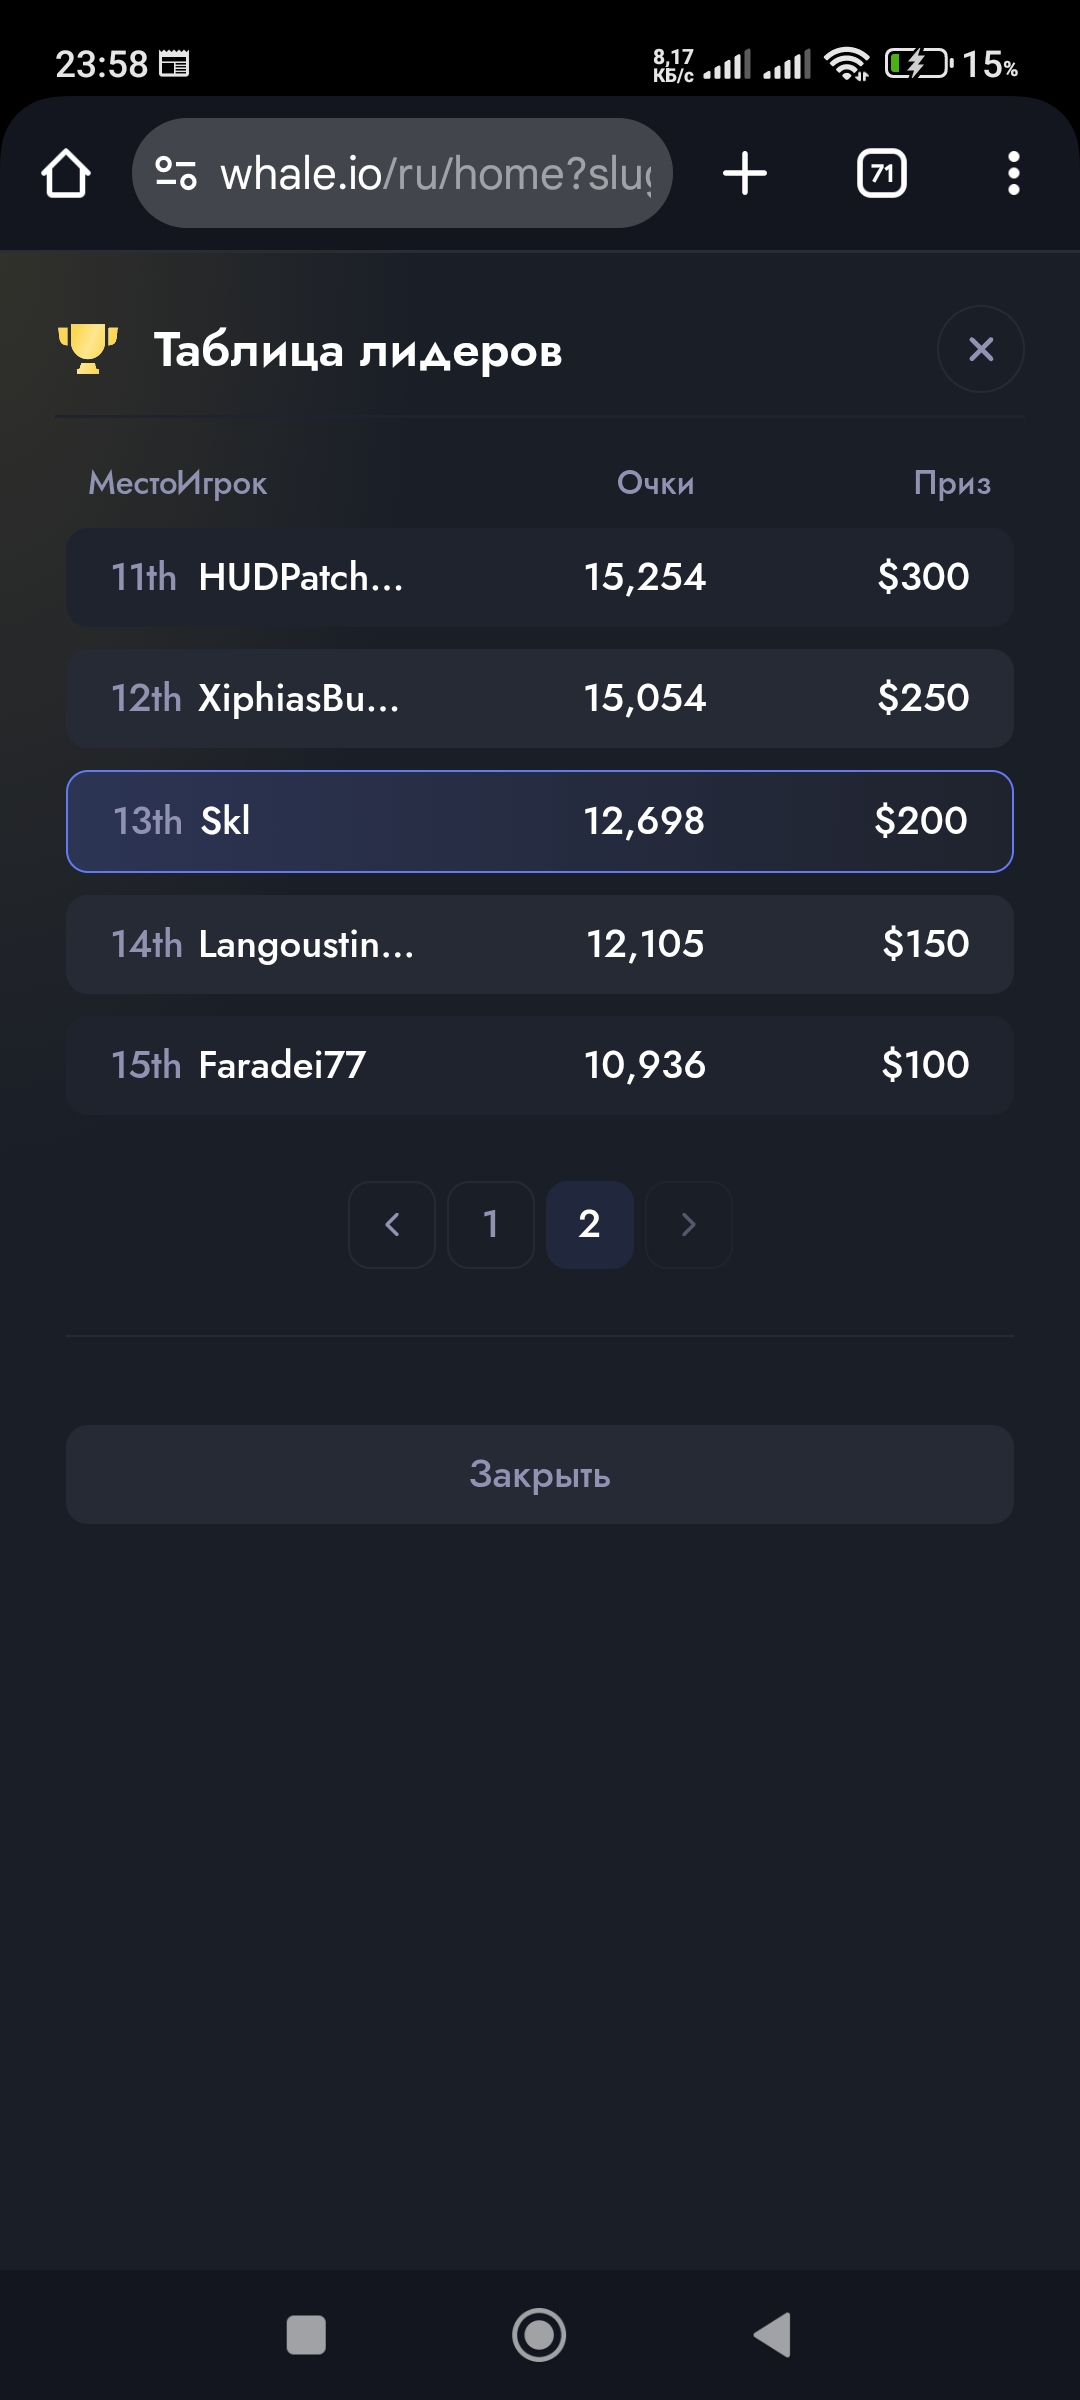Image resolution: width=1080 pixels, height=2400 pixels.
Task: Open the tab switcher showing 71 tabs
Action: pos(881,174)
